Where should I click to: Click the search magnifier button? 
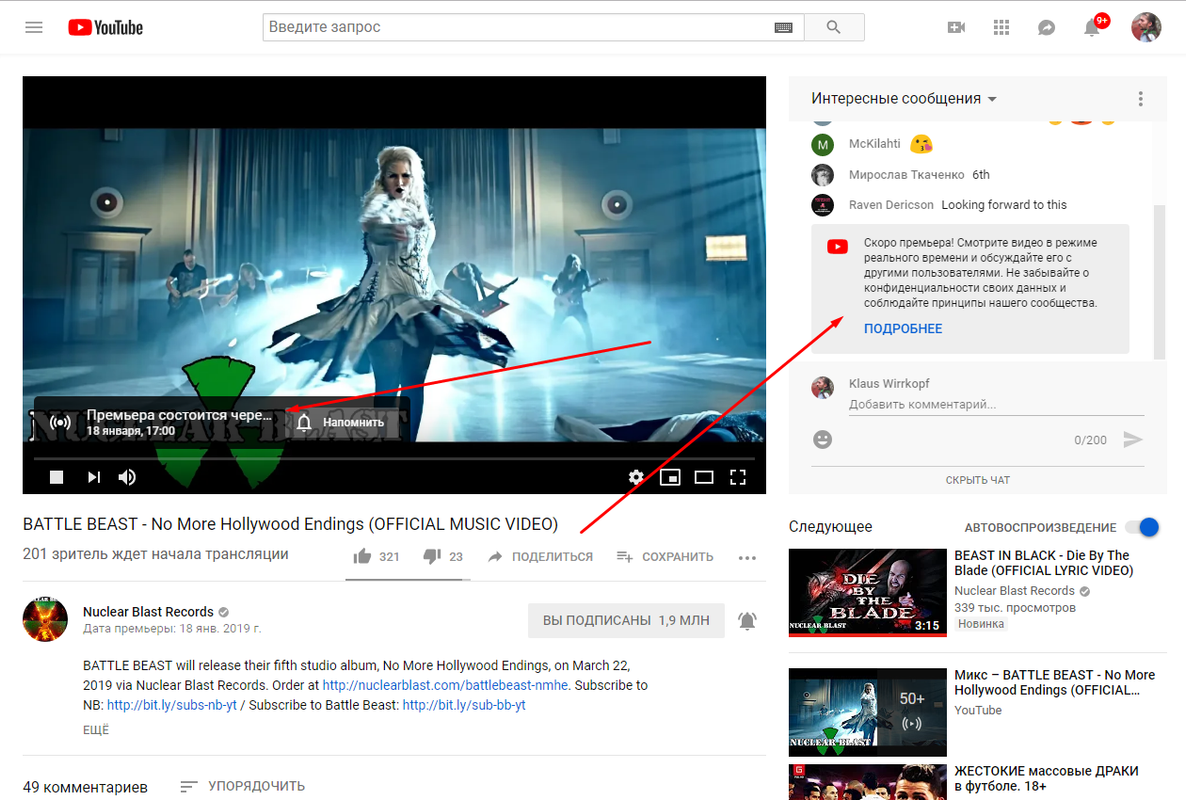[x=834, y=27]
